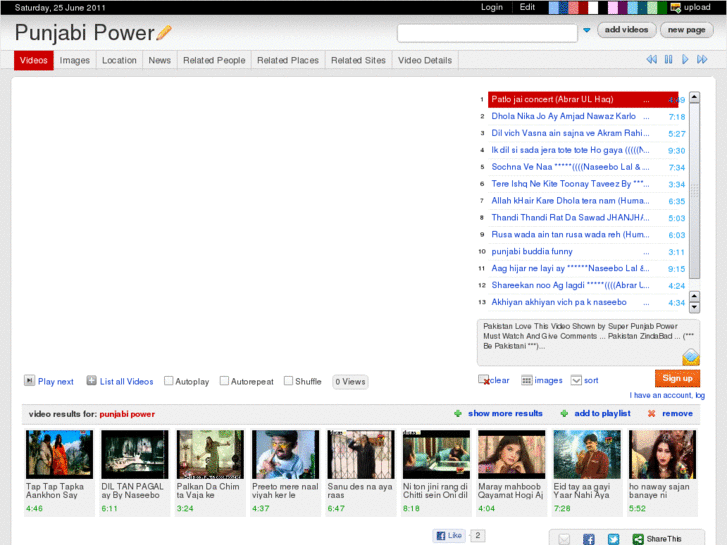Pause playback with the pause icon
The image size is (727, 545).
pos(668,59)
